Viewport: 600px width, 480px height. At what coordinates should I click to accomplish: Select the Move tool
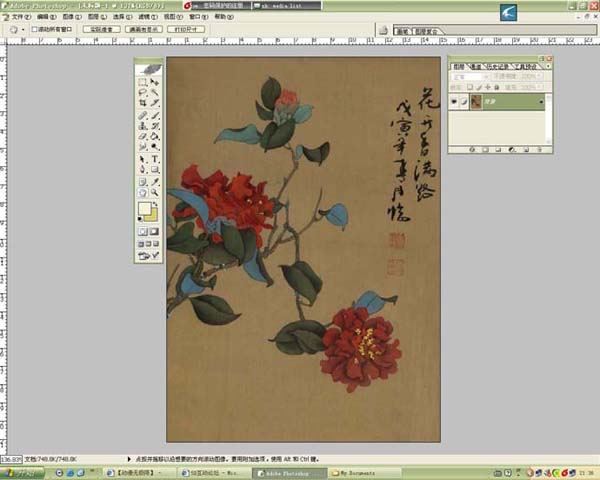pos(155,82)
